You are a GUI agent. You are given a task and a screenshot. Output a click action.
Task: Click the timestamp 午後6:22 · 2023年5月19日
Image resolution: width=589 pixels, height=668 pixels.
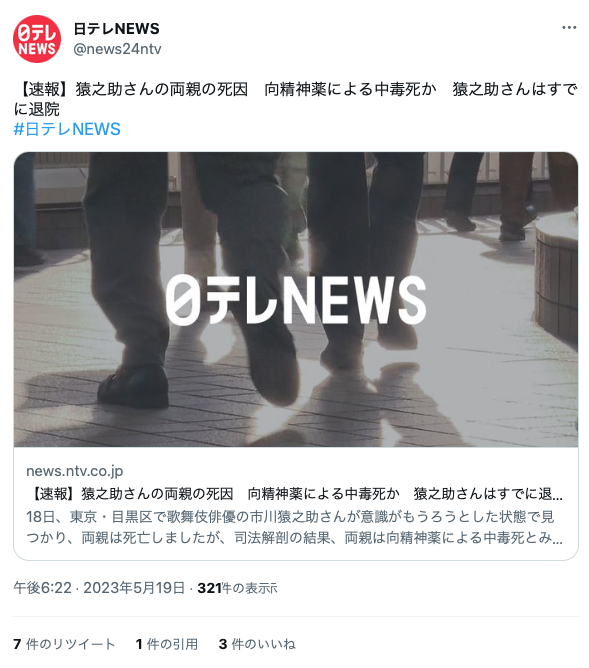[99, 588]
